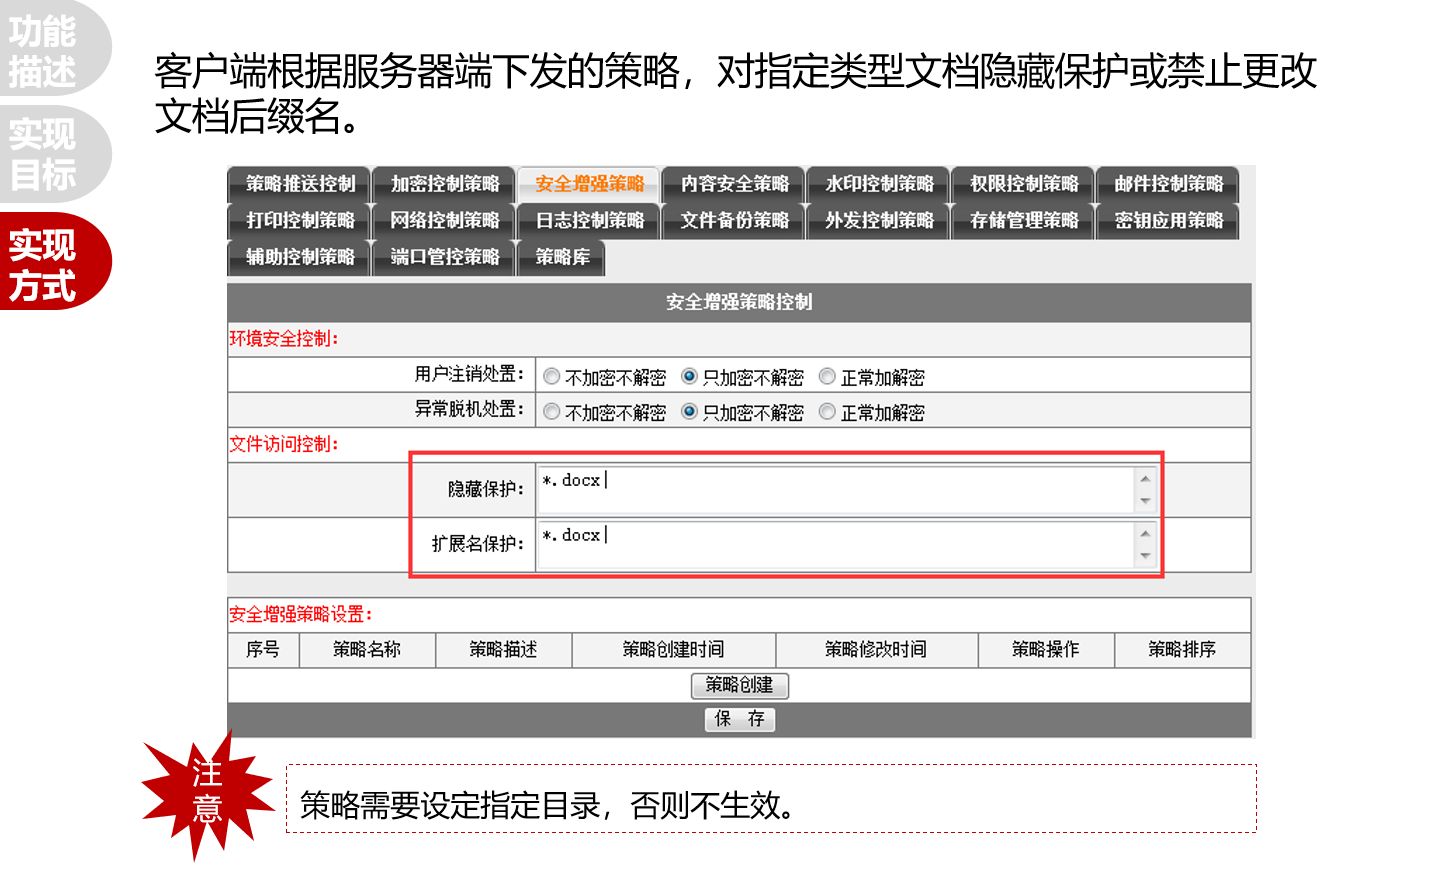The height and width of the screenshot is (872, 1431).
Task: Open the 加密控制策略 tab
Action: (444, 184)
